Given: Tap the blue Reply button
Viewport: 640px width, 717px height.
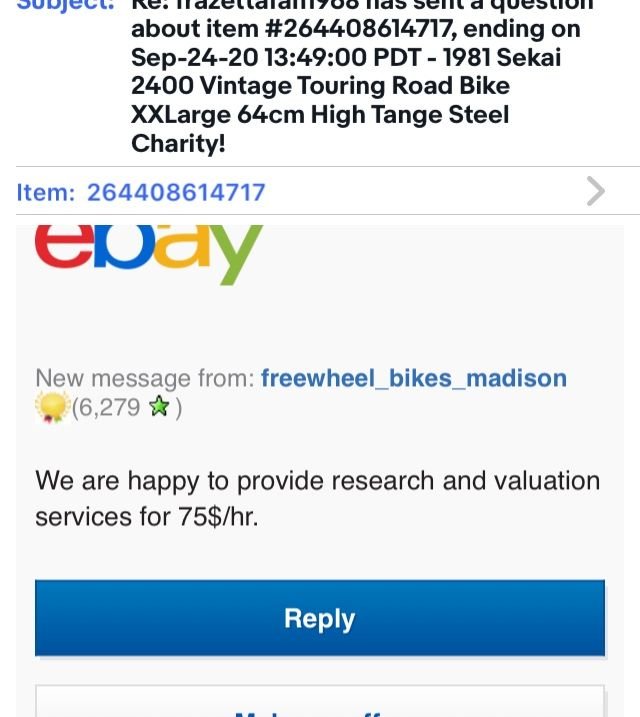Looking at the screenshot, I should click(x=320, y=618).
